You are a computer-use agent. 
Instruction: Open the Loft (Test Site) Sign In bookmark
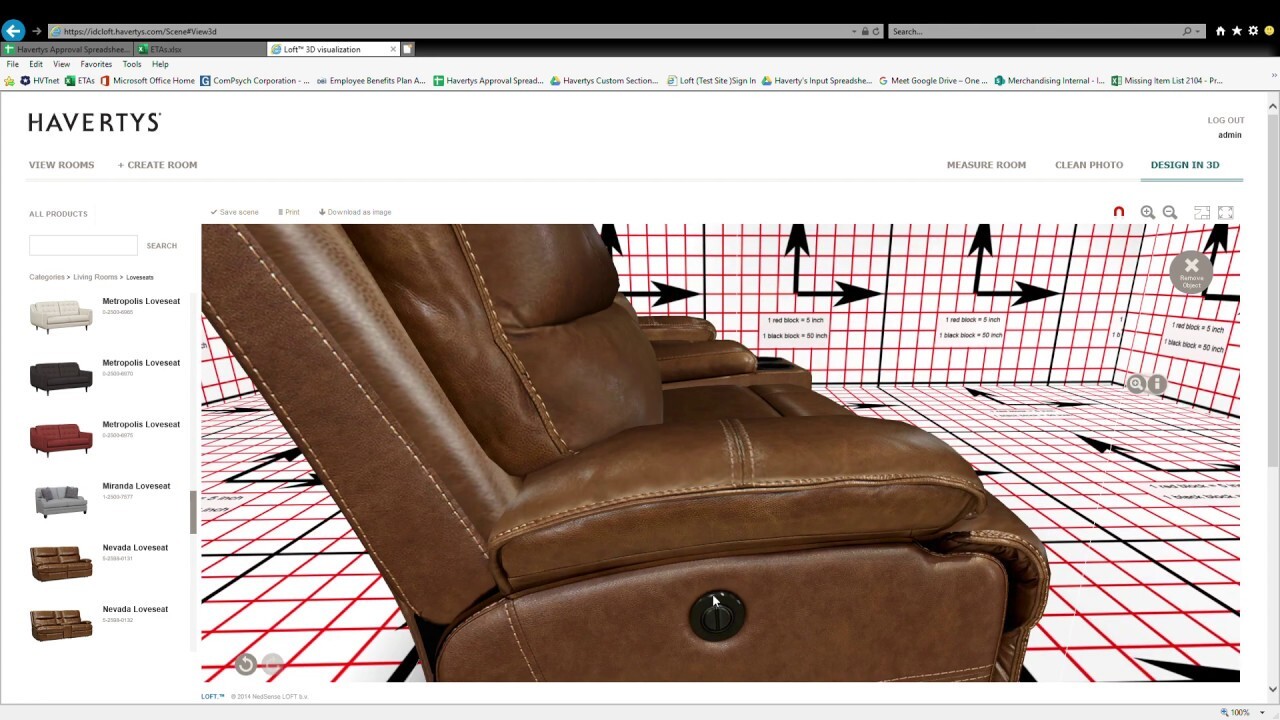coord(711,81)
